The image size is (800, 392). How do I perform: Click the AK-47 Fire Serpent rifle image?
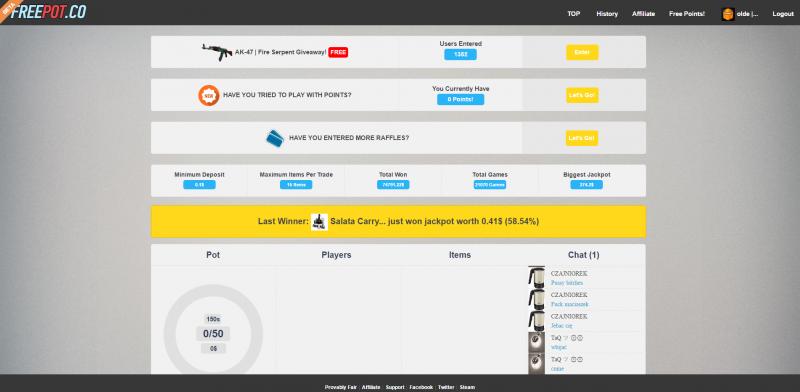click(217, 52)
